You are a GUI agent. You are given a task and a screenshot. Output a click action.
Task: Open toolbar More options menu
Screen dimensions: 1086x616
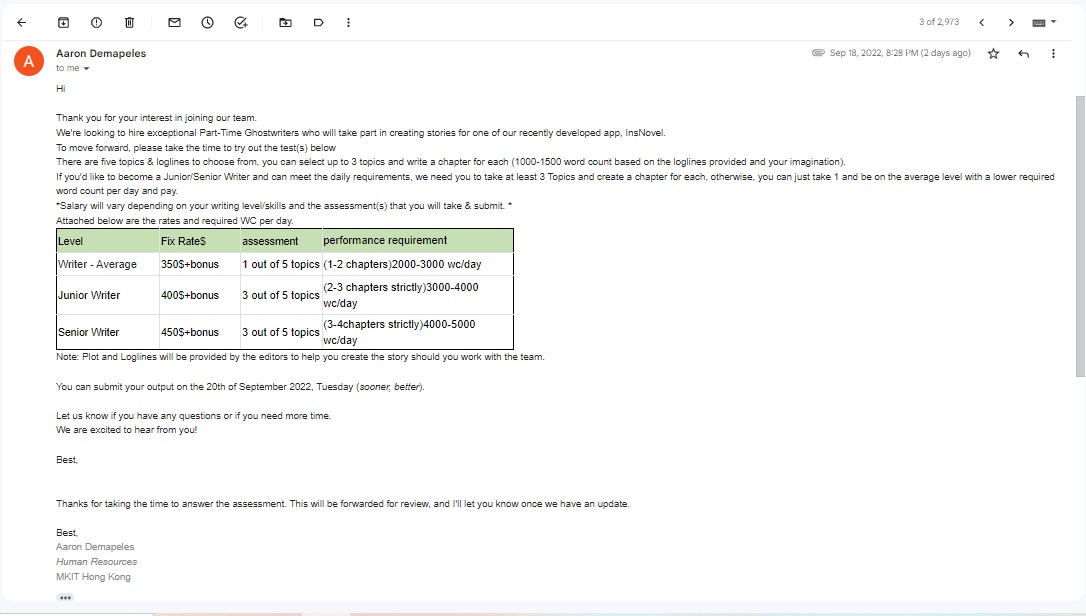pos(348,23)
